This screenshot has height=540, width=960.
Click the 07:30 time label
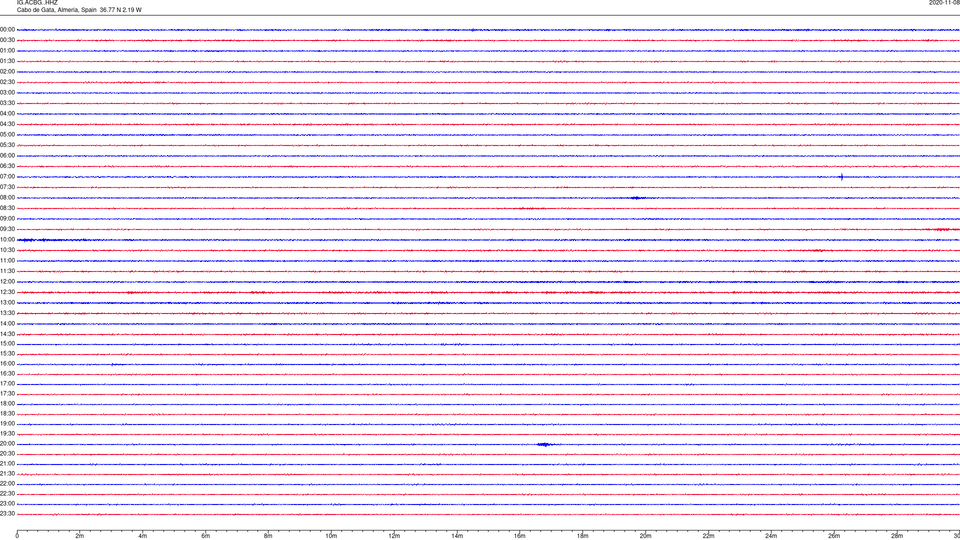tap(7, 187)
